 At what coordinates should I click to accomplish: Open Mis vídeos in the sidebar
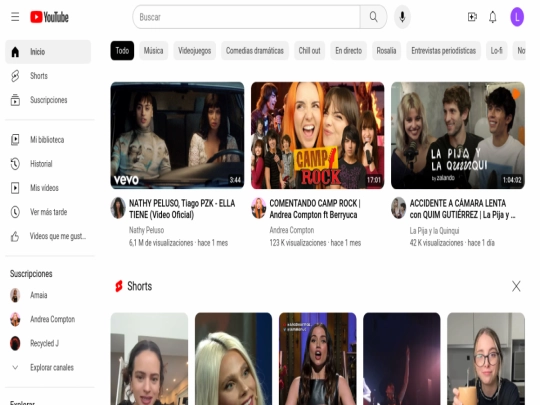(x=48, y=188)
